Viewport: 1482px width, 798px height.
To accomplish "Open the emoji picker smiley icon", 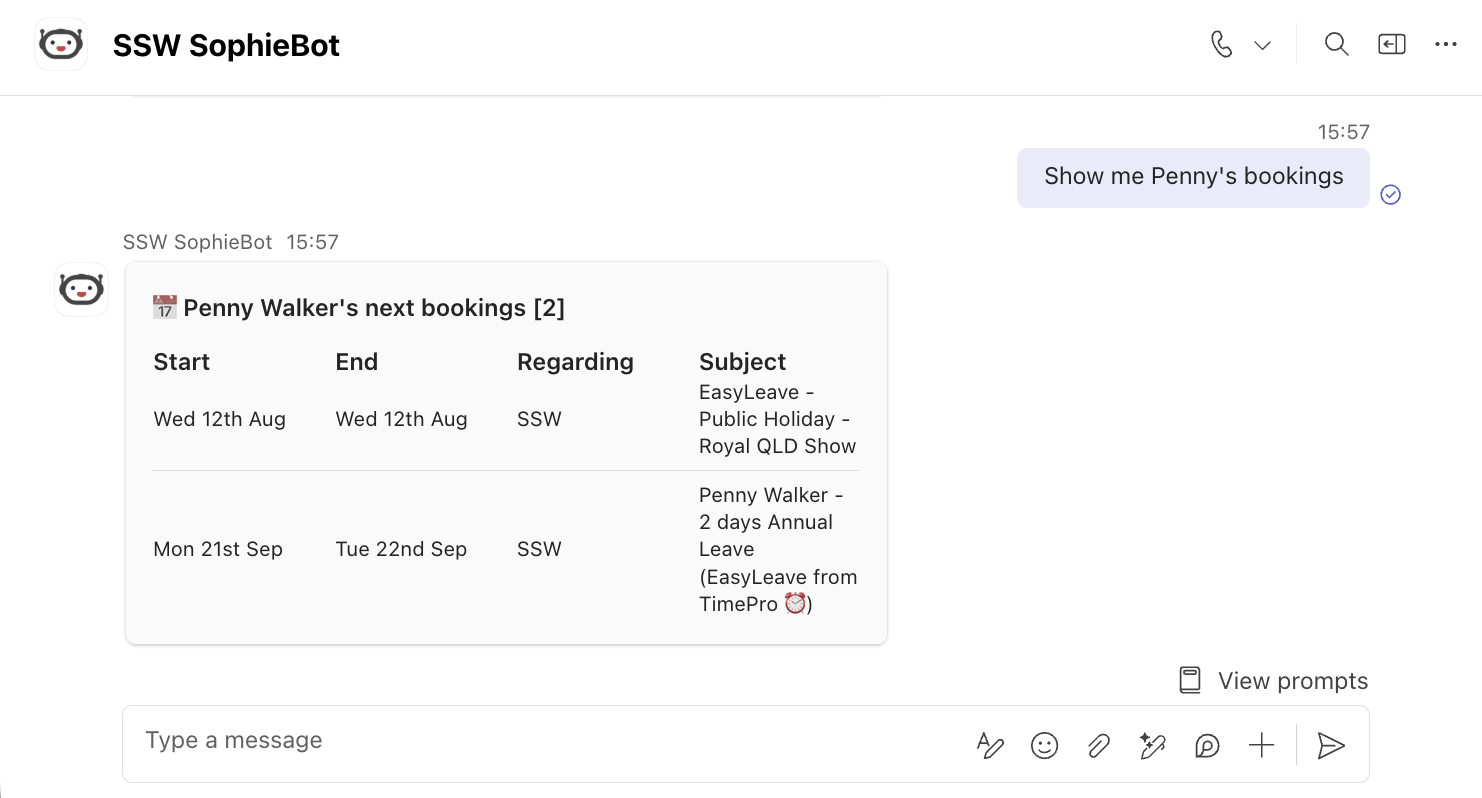I will [x=1044, y=745].
